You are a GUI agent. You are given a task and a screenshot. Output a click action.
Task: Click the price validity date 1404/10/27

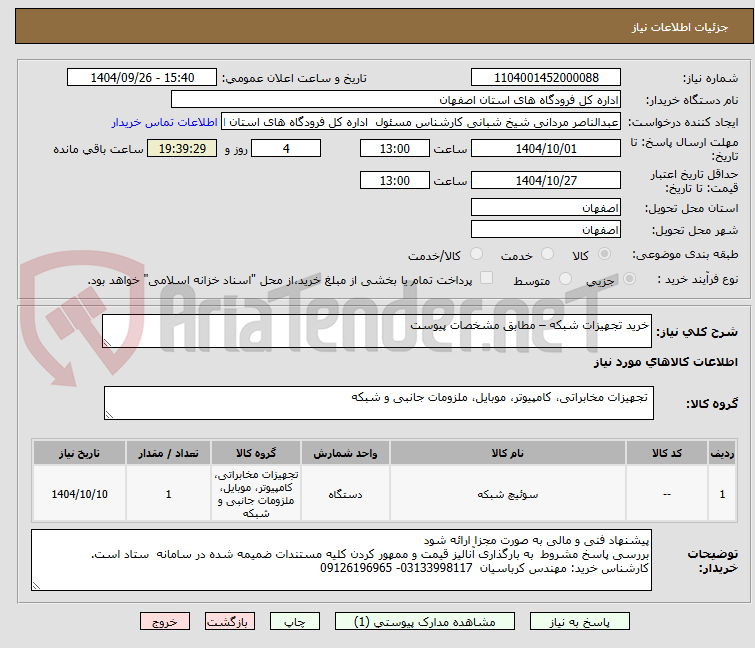[546, 181]
